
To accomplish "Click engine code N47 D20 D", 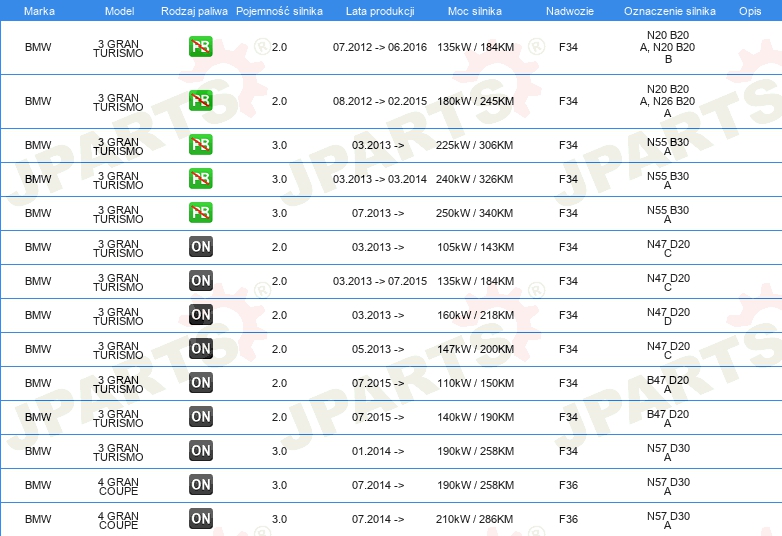I will [668, 316].
